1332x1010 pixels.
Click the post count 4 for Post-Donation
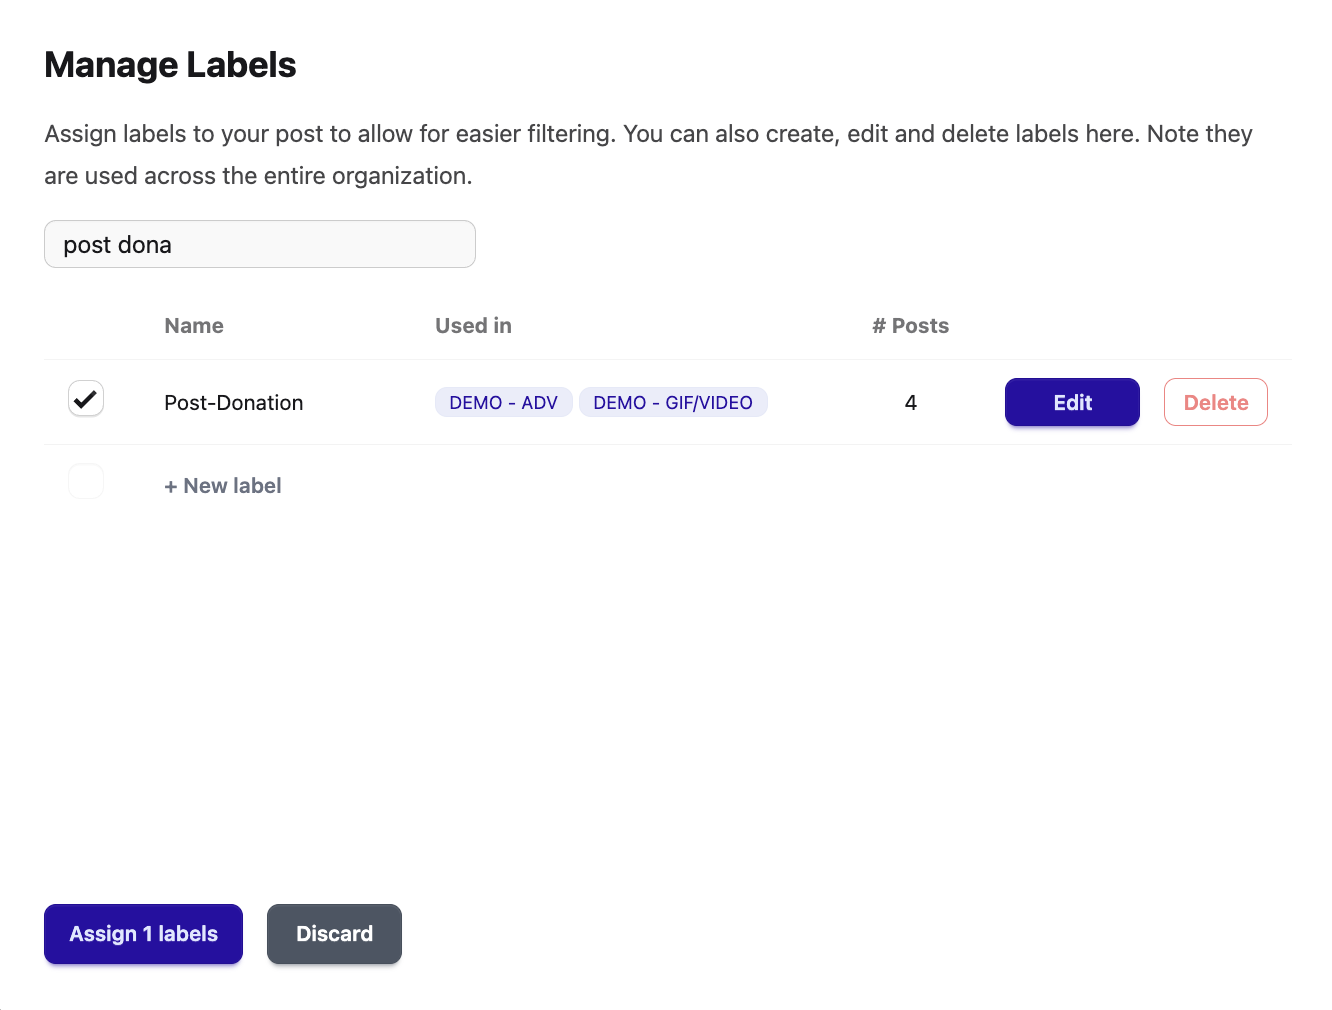(x=911, y=403)
